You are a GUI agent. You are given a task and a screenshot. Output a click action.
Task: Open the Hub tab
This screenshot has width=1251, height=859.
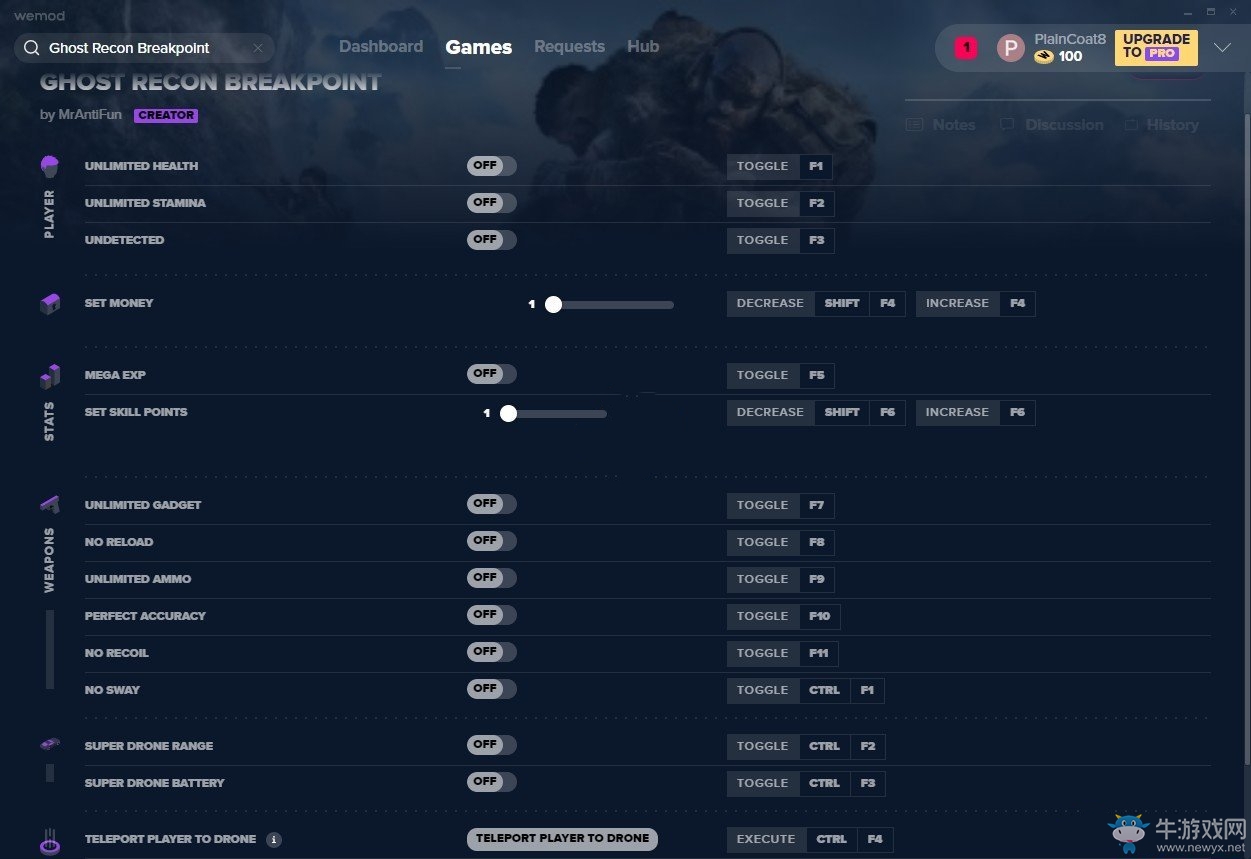(643, 47)
